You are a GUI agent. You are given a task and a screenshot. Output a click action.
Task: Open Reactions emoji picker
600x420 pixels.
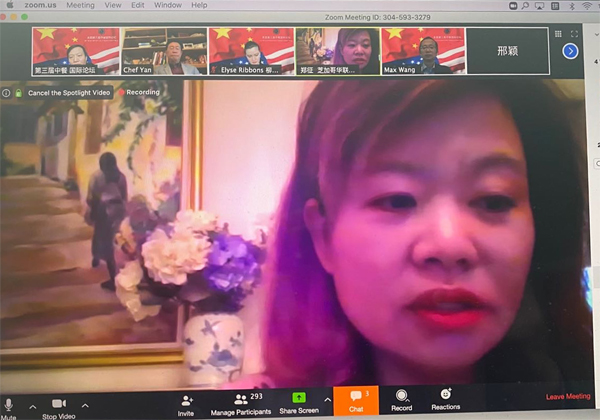coord(446,399)
